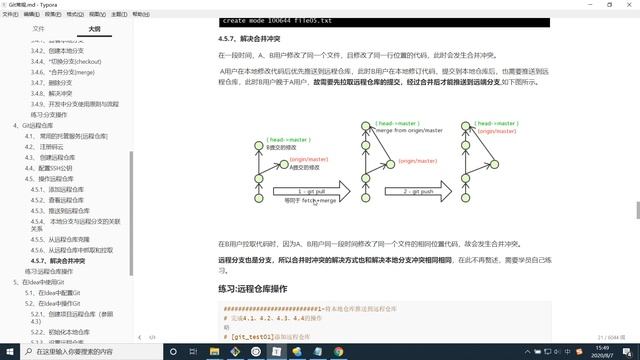Open the 文件 menu in menu bar

point(10,14)
